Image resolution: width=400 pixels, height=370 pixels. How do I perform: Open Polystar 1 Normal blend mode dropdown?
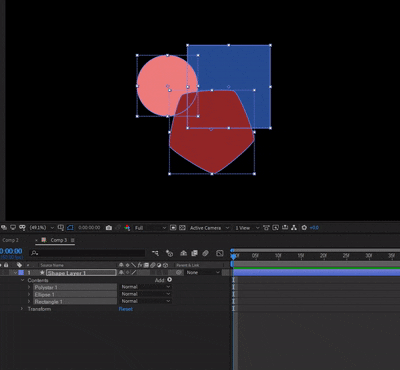point(146,287)
